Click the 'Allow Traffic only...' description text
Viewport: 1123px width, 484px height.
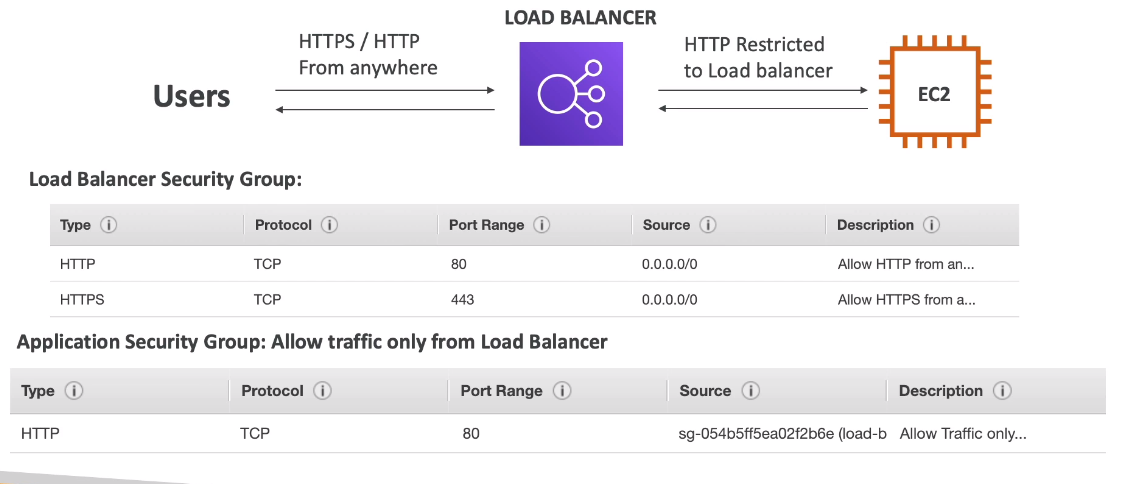[963, 434]
